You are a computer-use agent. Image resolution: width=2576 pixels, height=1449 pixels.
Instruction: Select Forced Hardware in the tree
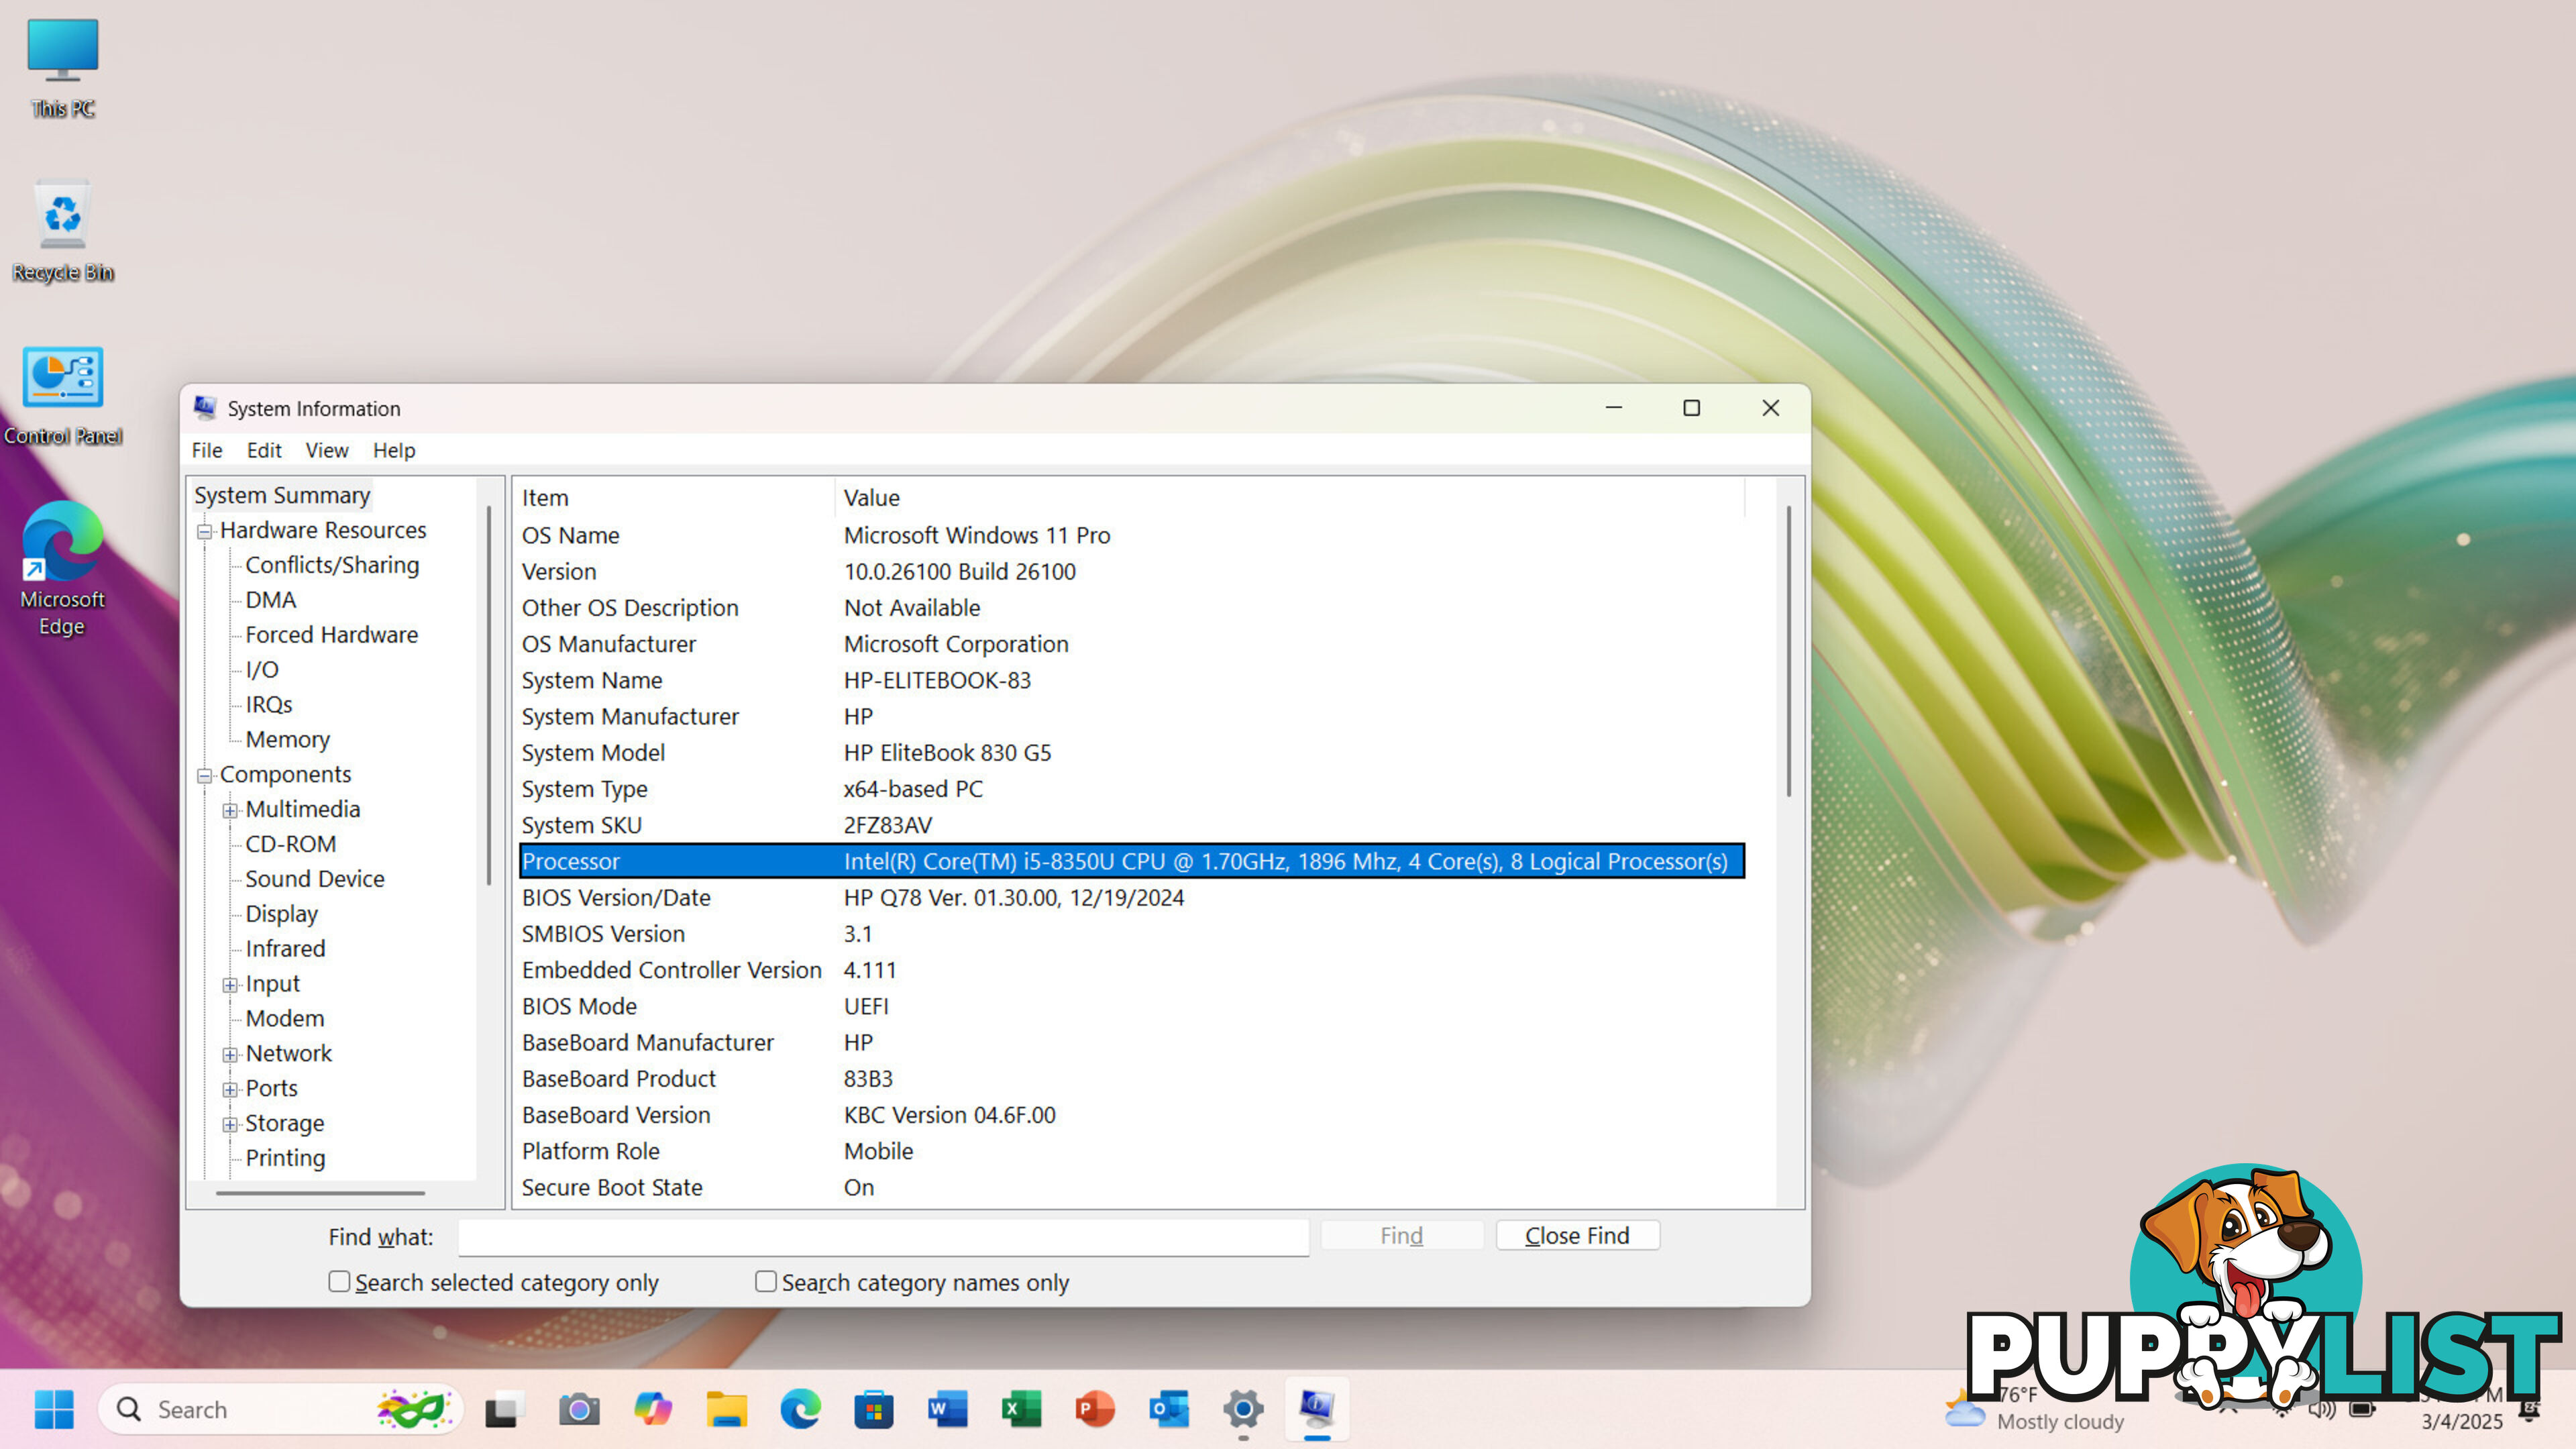pyautogui.click(x=331, y=635)
